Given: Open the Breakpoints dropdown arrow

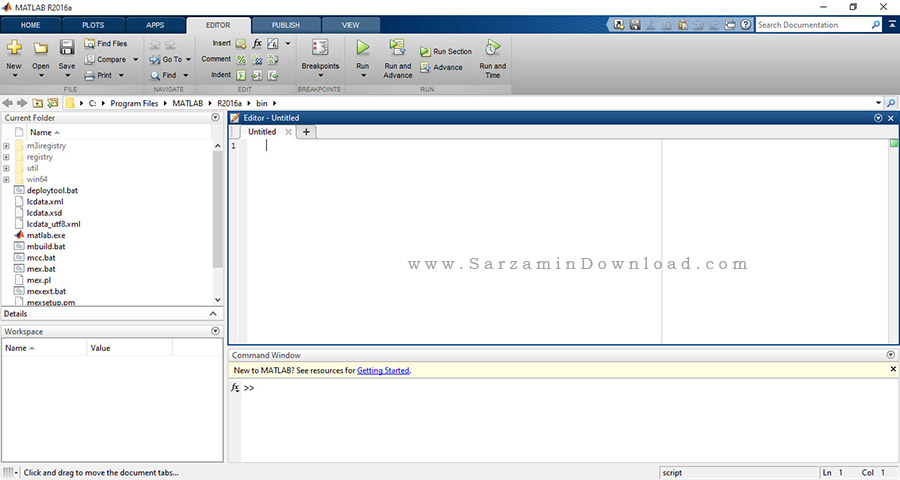Looking at the screenshot, I should [320, 75].
